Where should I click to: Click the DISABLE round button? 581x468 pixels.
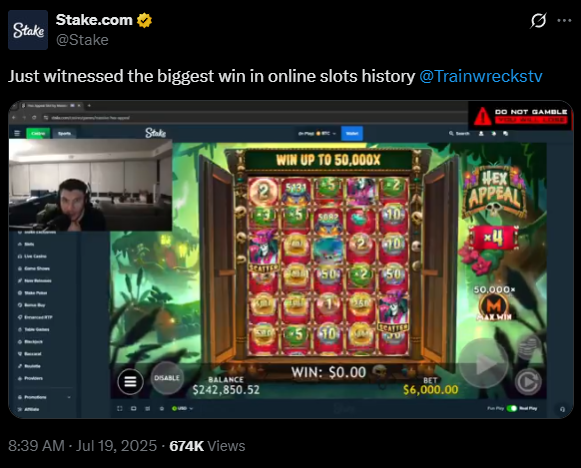click(x=167, y=378)
